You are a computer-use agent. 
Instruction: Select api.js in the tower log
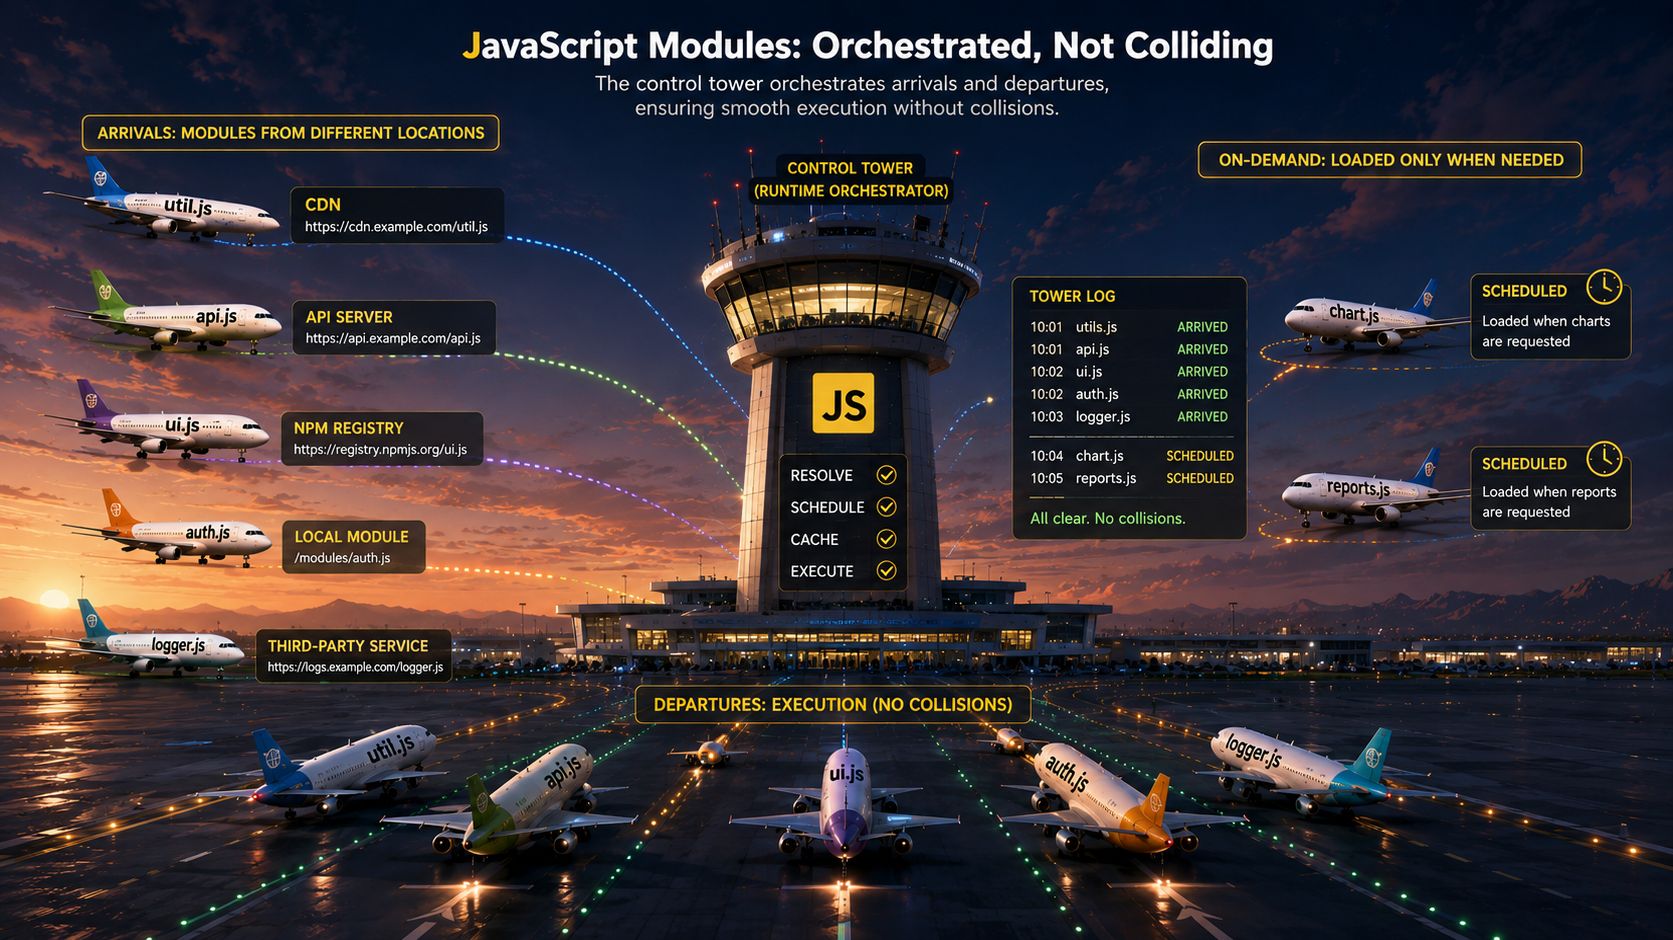1092,349
